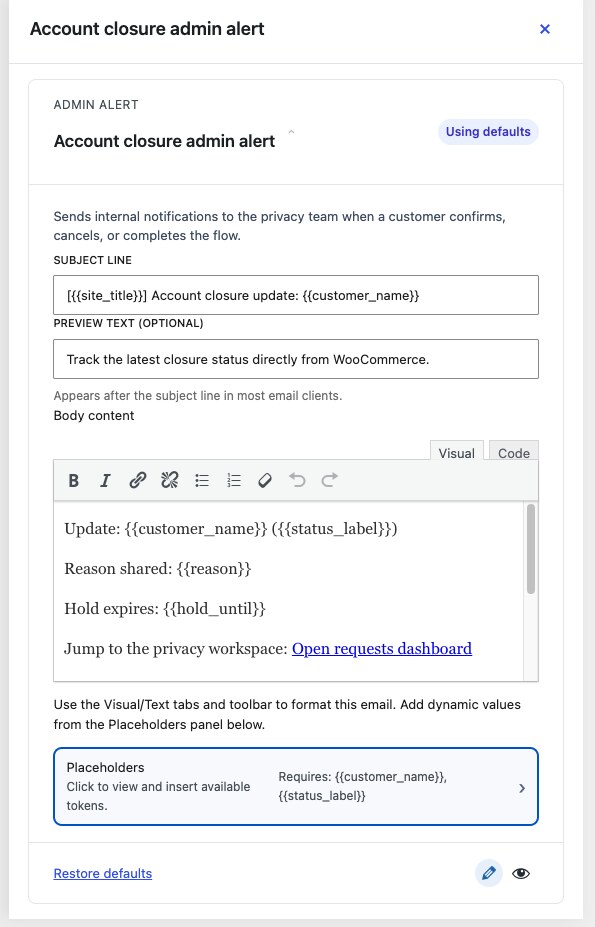Viewport: 595px width, 927px height.
Task: Click the 'Hold expires: {{hold_until}}' line
Action: 165,608
